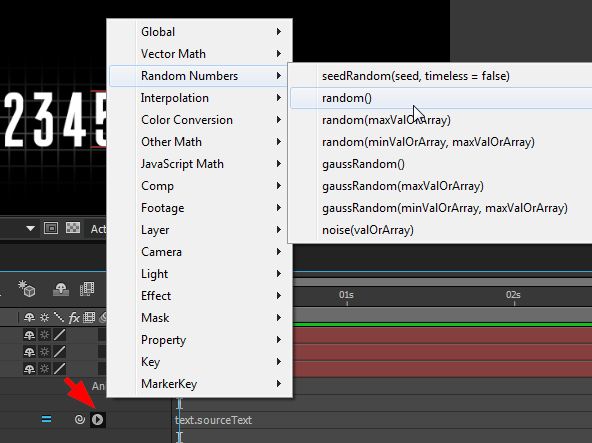Toggle shy switch on first layer row
592x443 pixels.
(x=29, y=335)
